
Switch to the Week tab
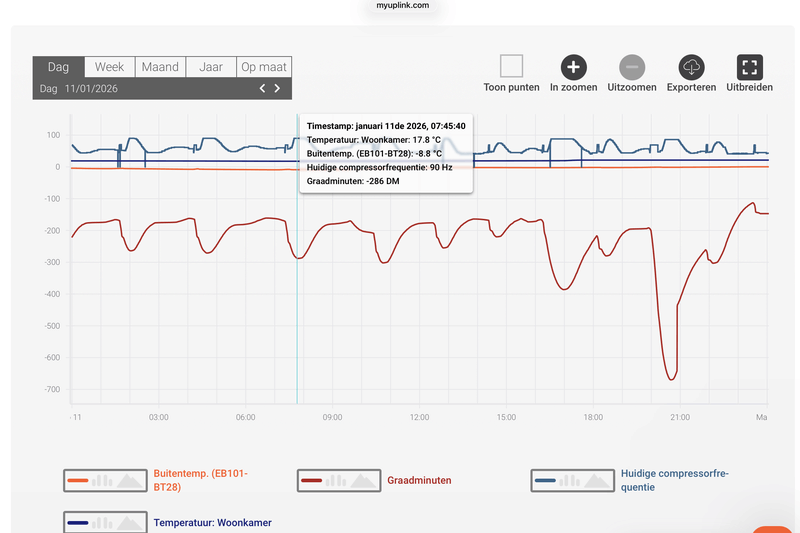tap(110, 67)
